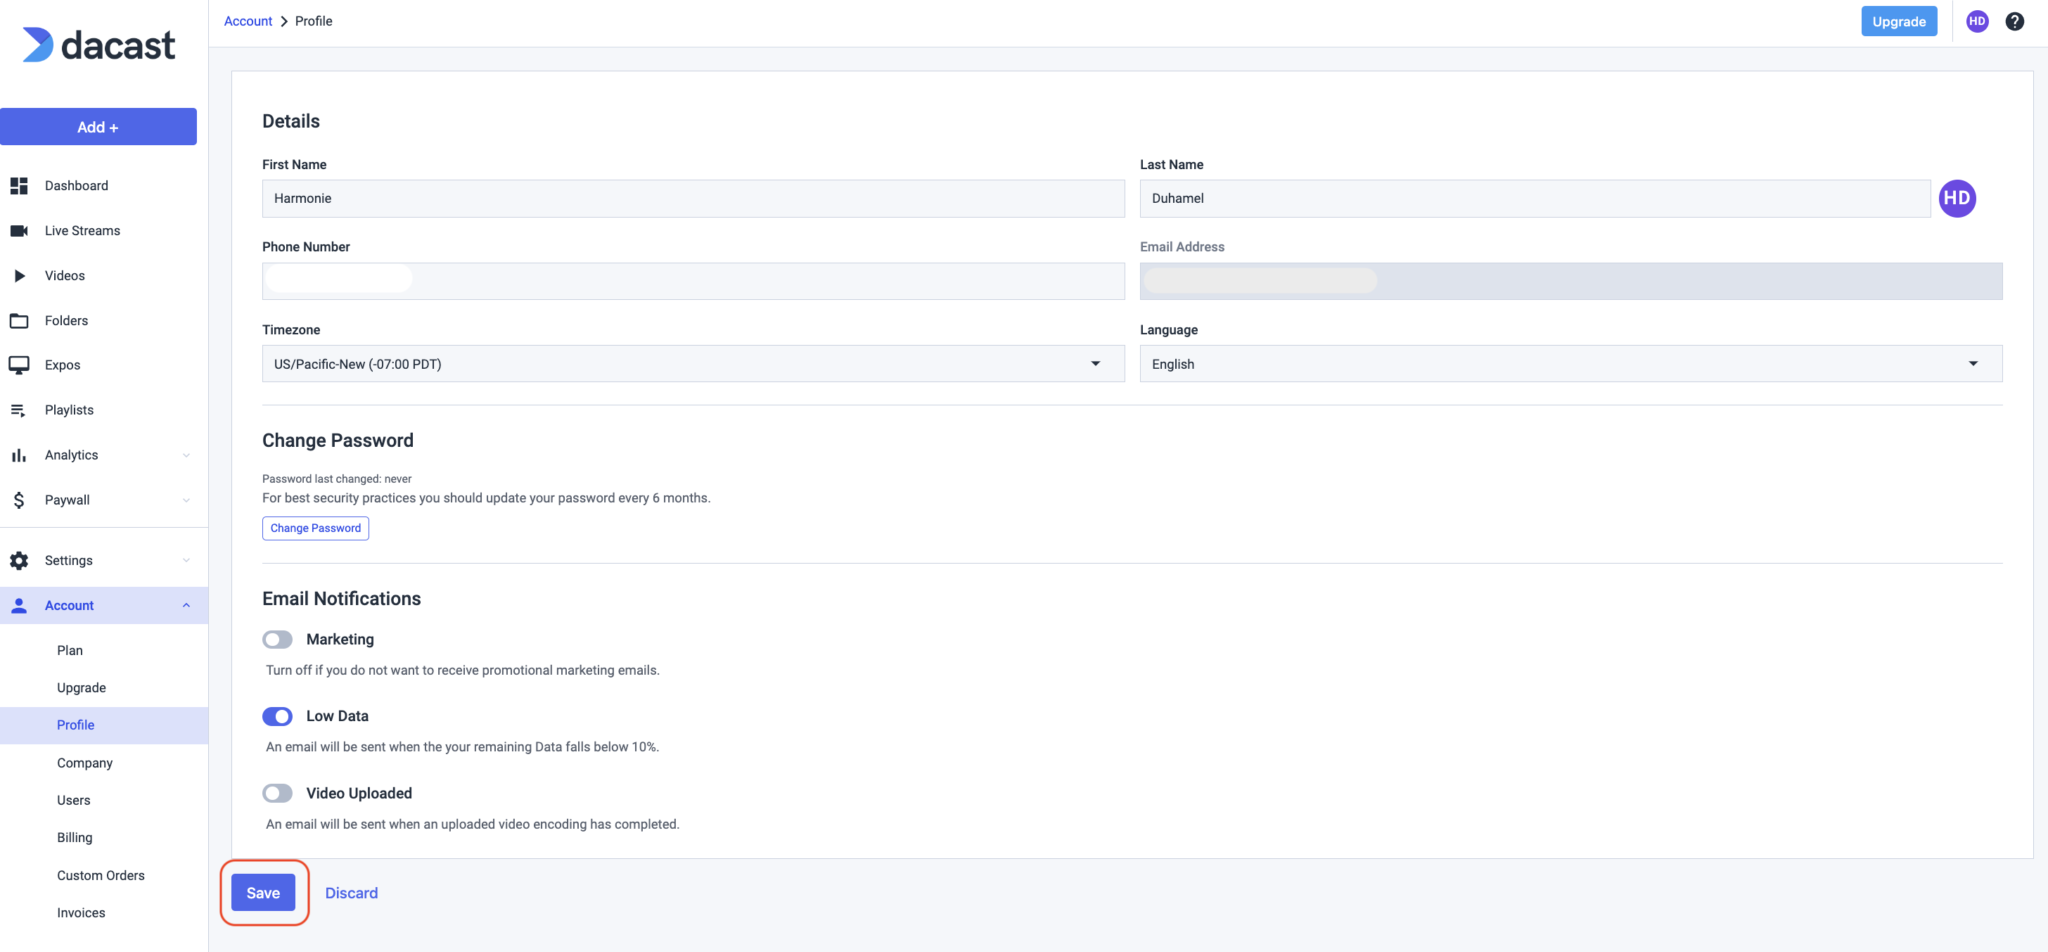Open the Language dropdown
Screen dimensions: 2048x952
(x=1571, y=364)
